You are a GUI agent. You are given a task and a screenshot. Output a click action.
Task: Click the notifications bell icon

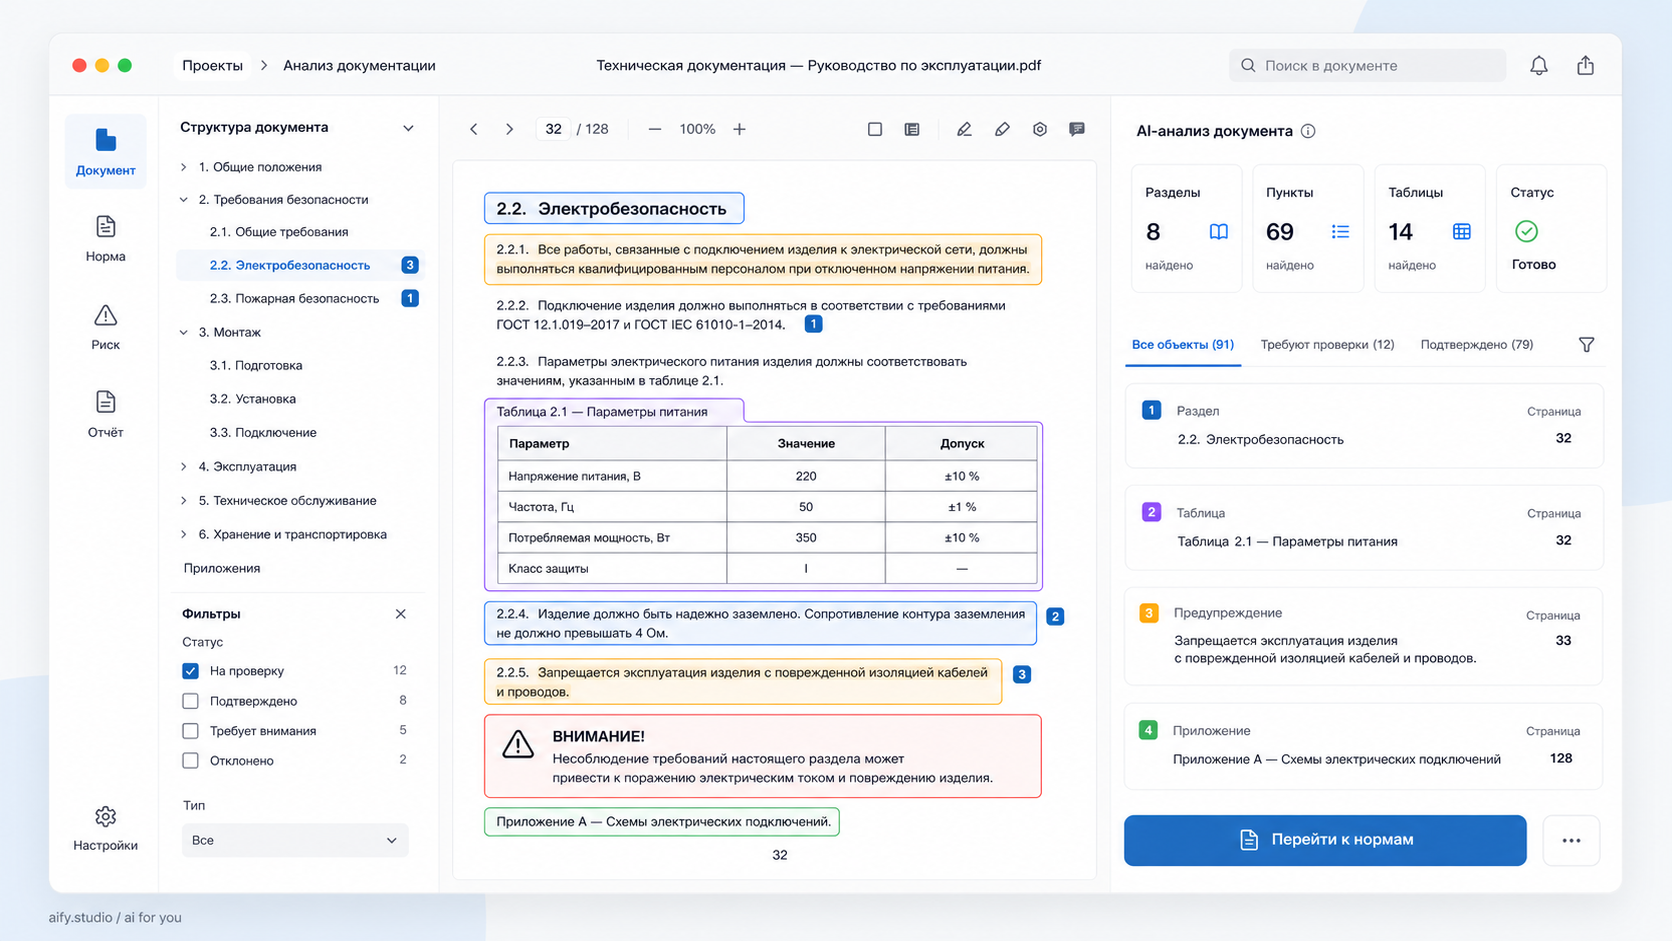[x=1539, y=65]
